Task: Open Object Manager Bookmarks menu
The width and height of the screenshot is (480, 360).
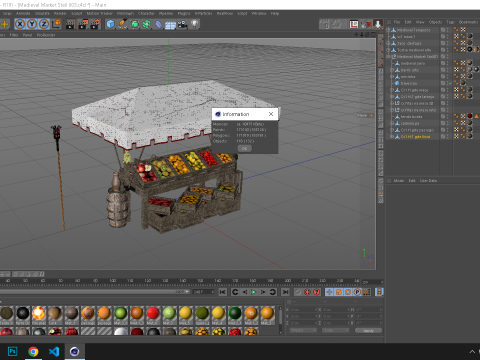Action: (468, 22)
